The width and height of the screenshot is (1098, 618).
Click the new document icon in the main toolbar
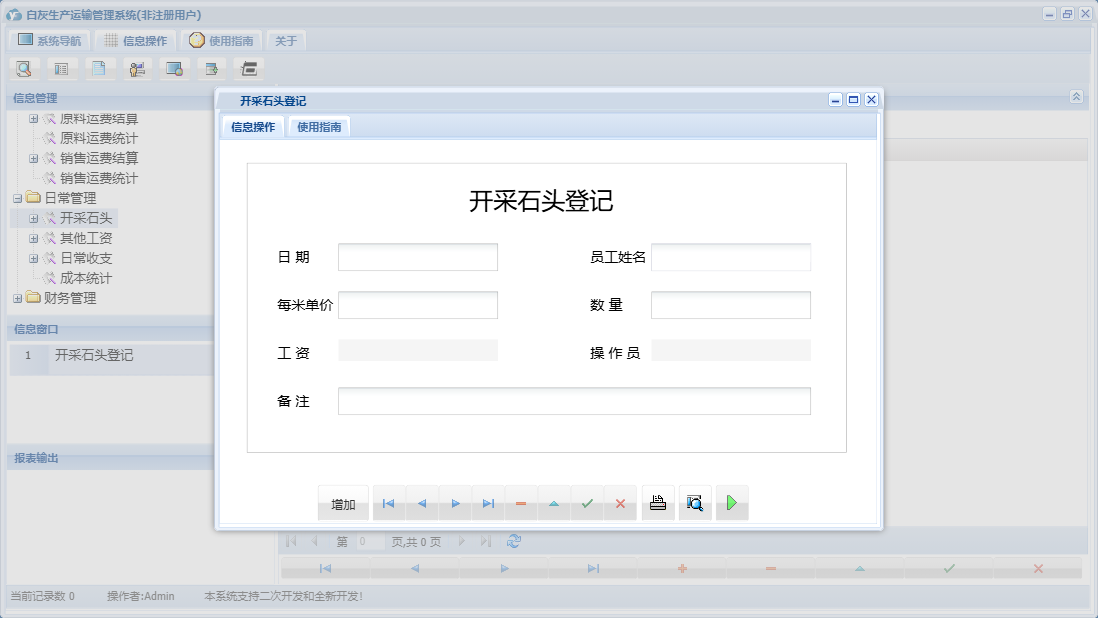(x=99, y=68)
